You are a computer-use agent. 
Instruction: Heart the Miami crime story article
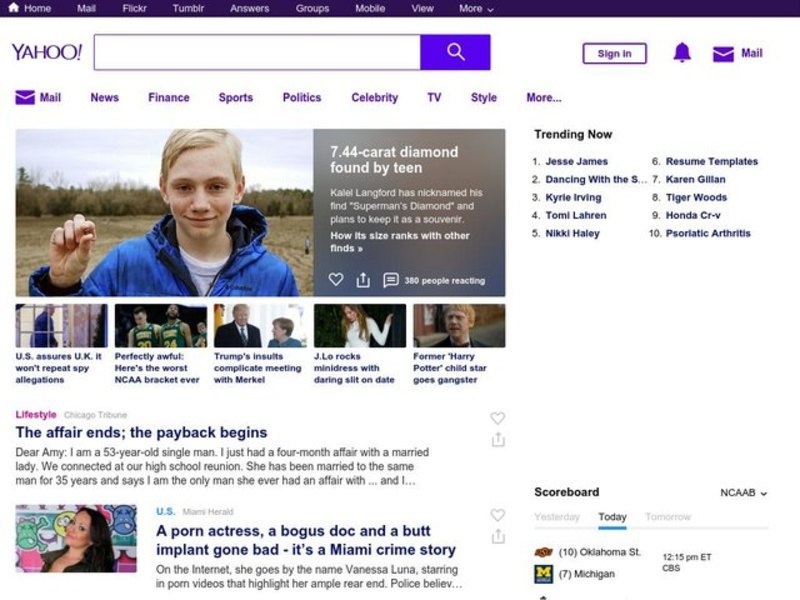[x=497, y=515]
